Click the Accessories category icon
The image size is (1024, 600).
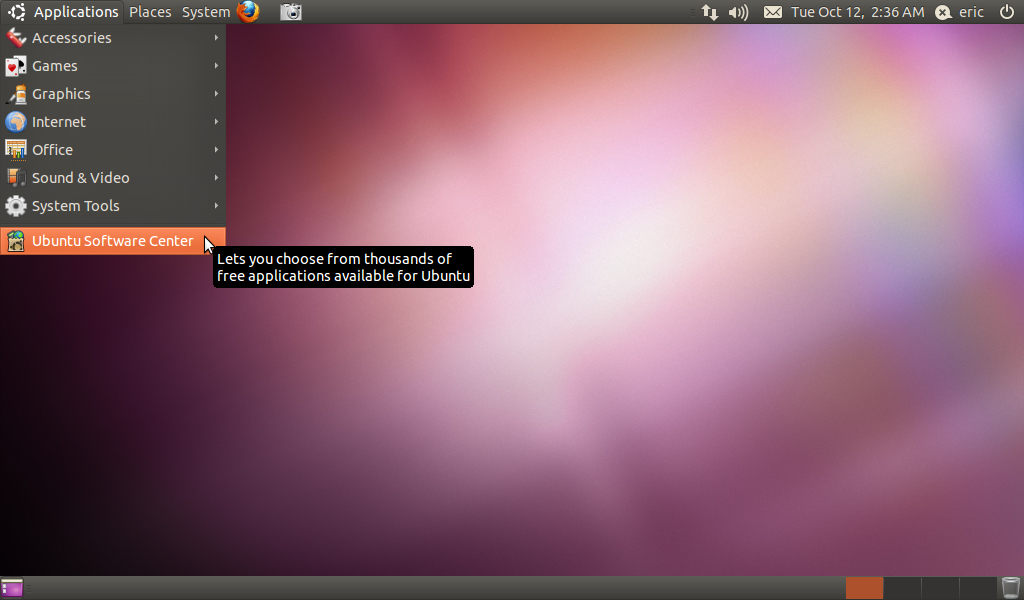(16, 38)
